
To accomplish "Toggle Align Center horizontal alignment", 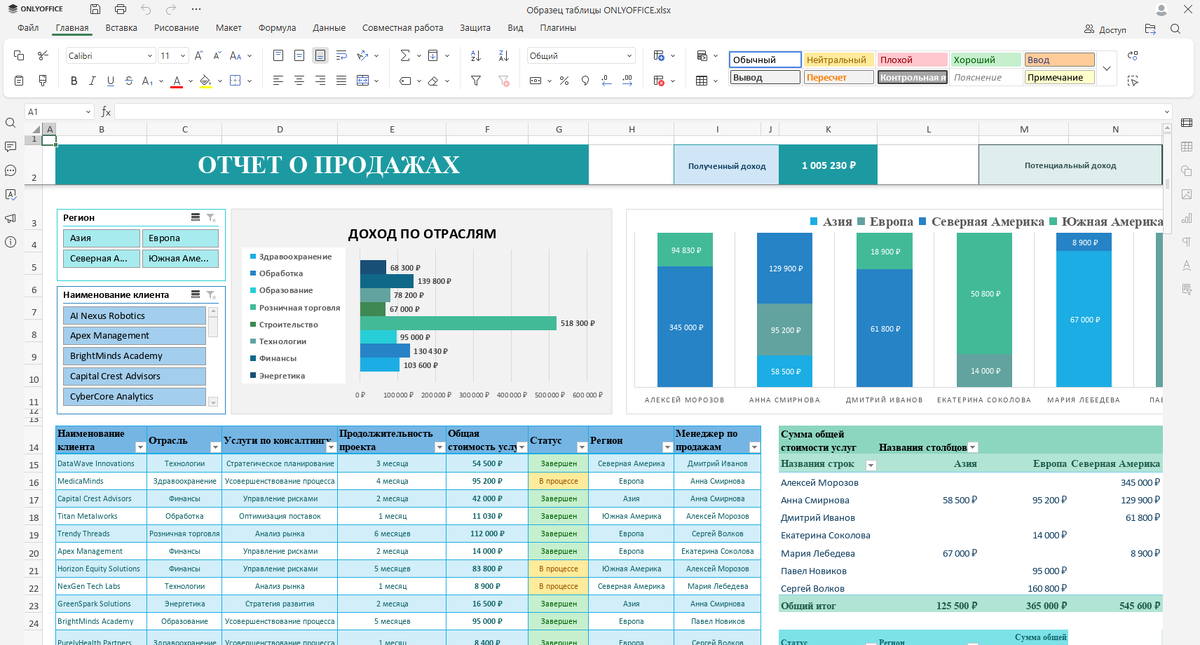I will pos(299,80).
